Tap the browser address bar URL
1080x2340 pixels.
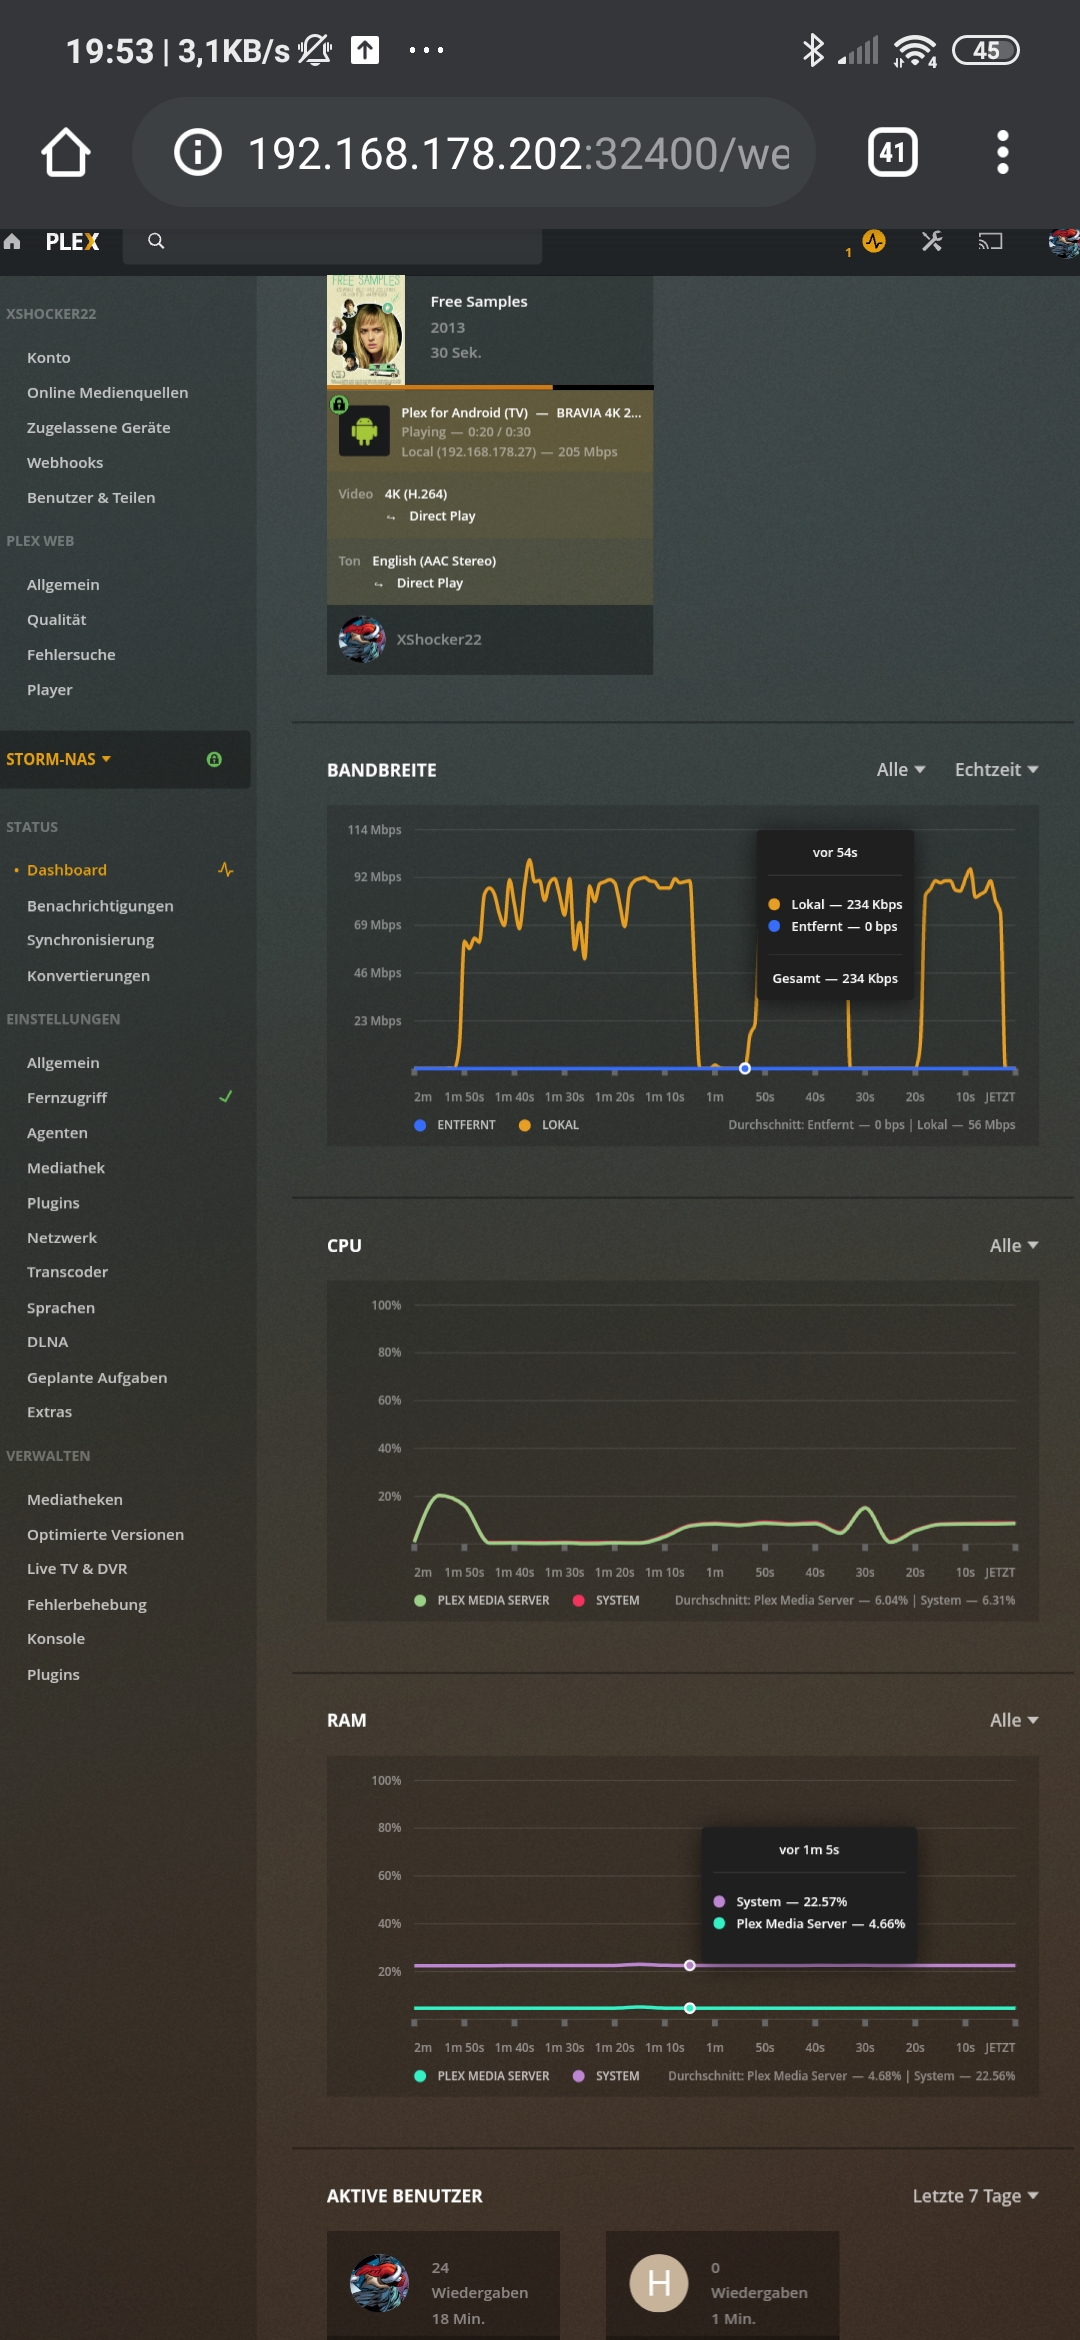[518, 153]
